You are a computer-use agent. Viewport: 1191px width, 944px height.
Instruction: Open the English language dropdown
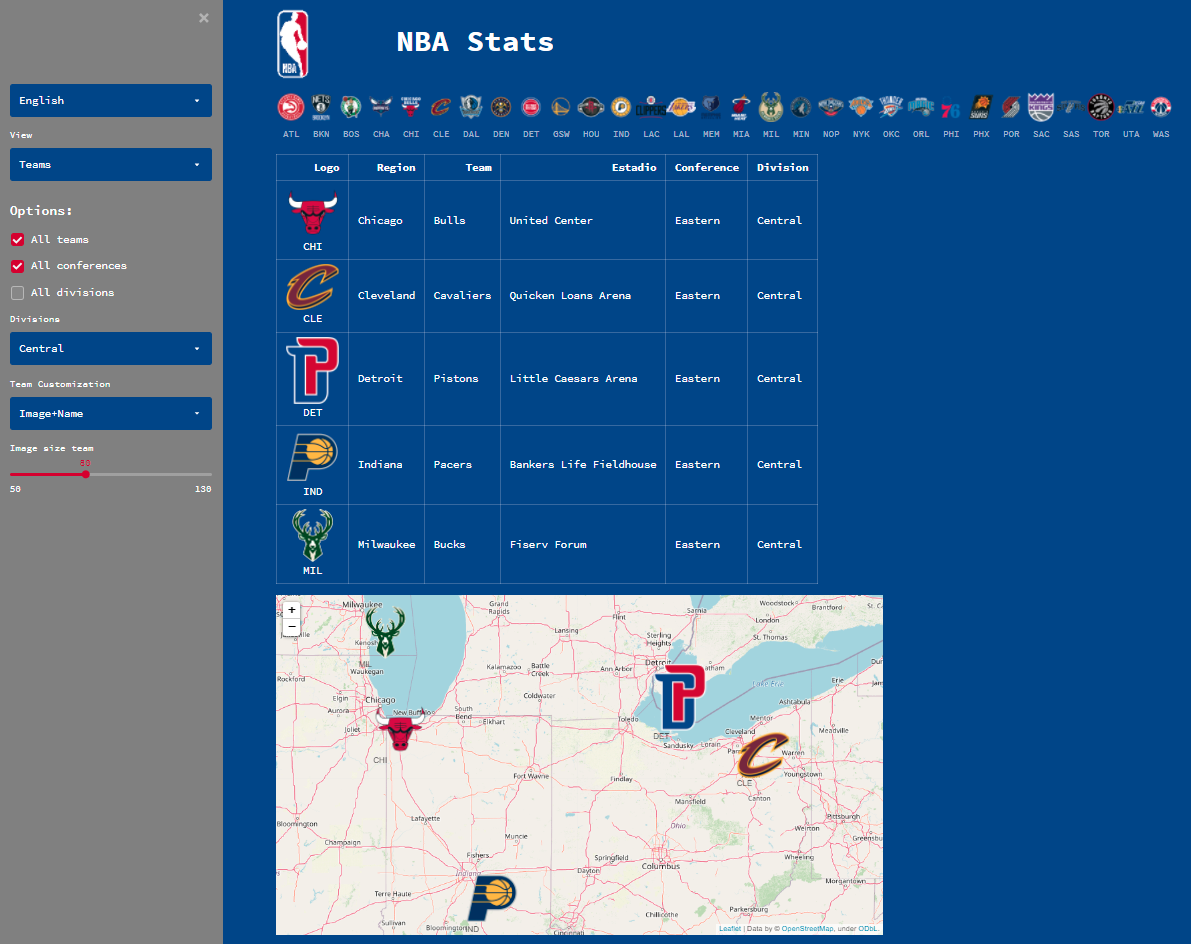coord(111,100)
